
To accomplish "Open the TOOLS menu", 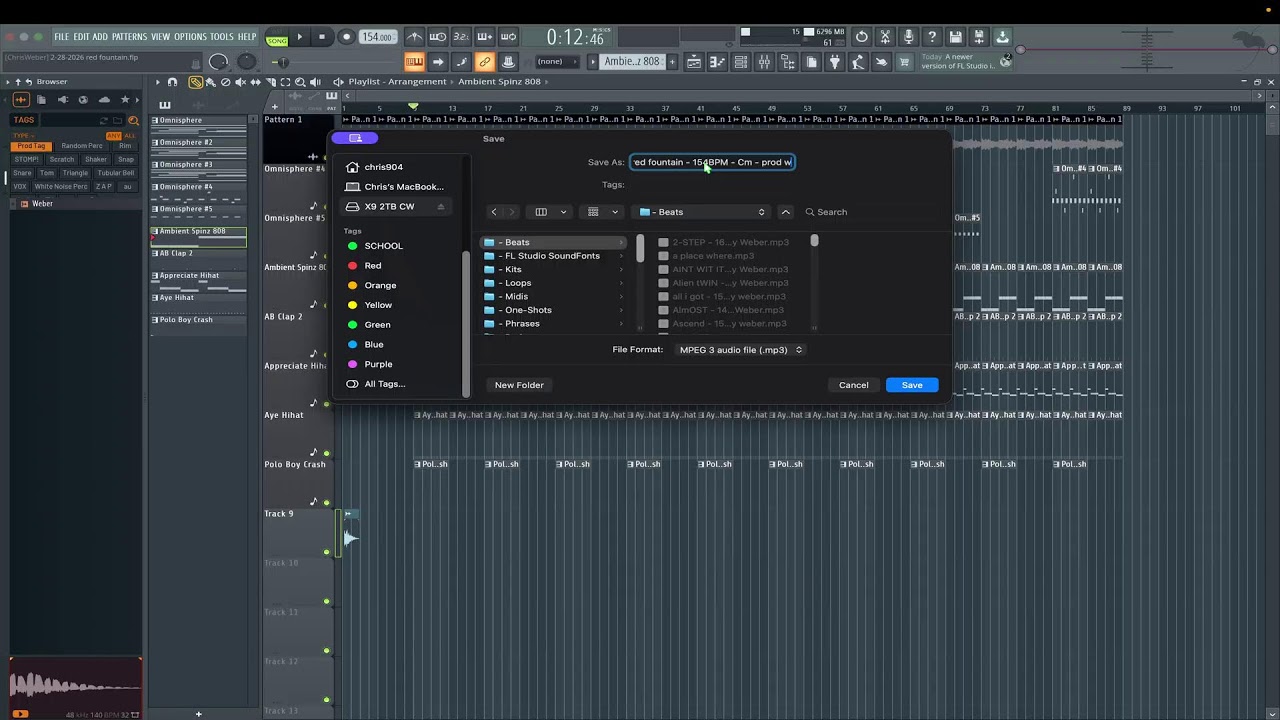I will coord(221,37).
